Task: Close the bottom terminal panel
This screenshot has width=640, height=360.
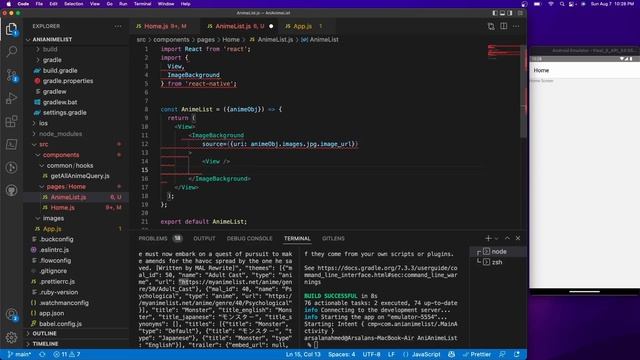Action: 518,238
